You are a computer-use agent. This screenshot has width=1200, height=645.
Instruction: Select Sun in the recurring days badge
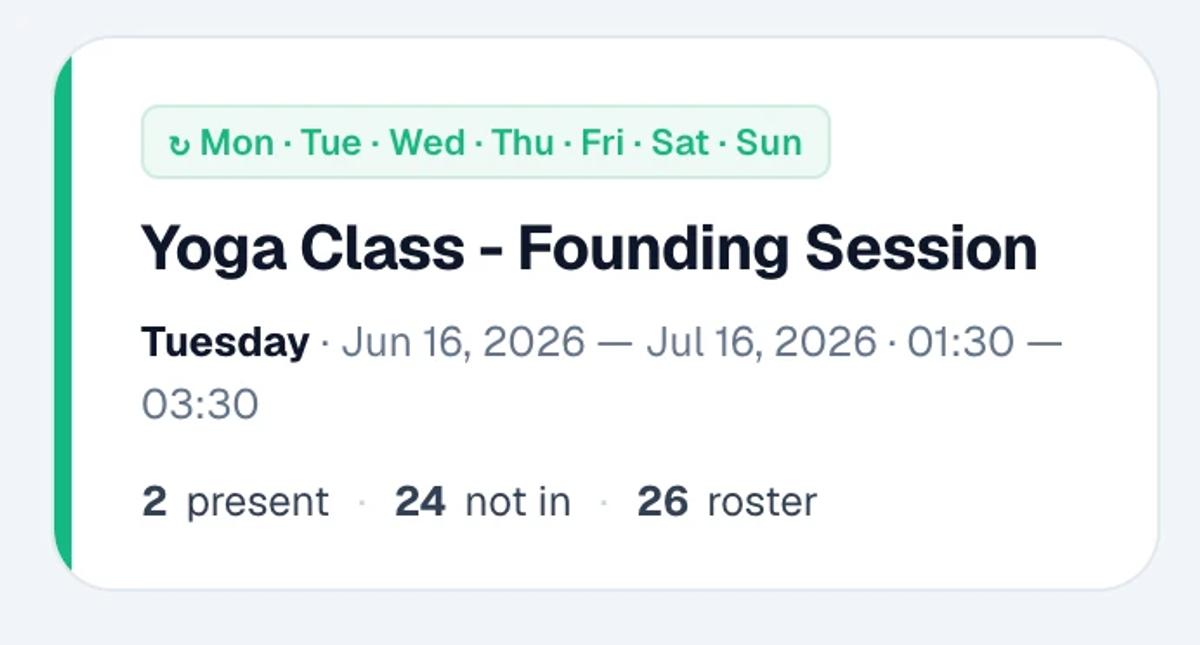click(769, 143)
